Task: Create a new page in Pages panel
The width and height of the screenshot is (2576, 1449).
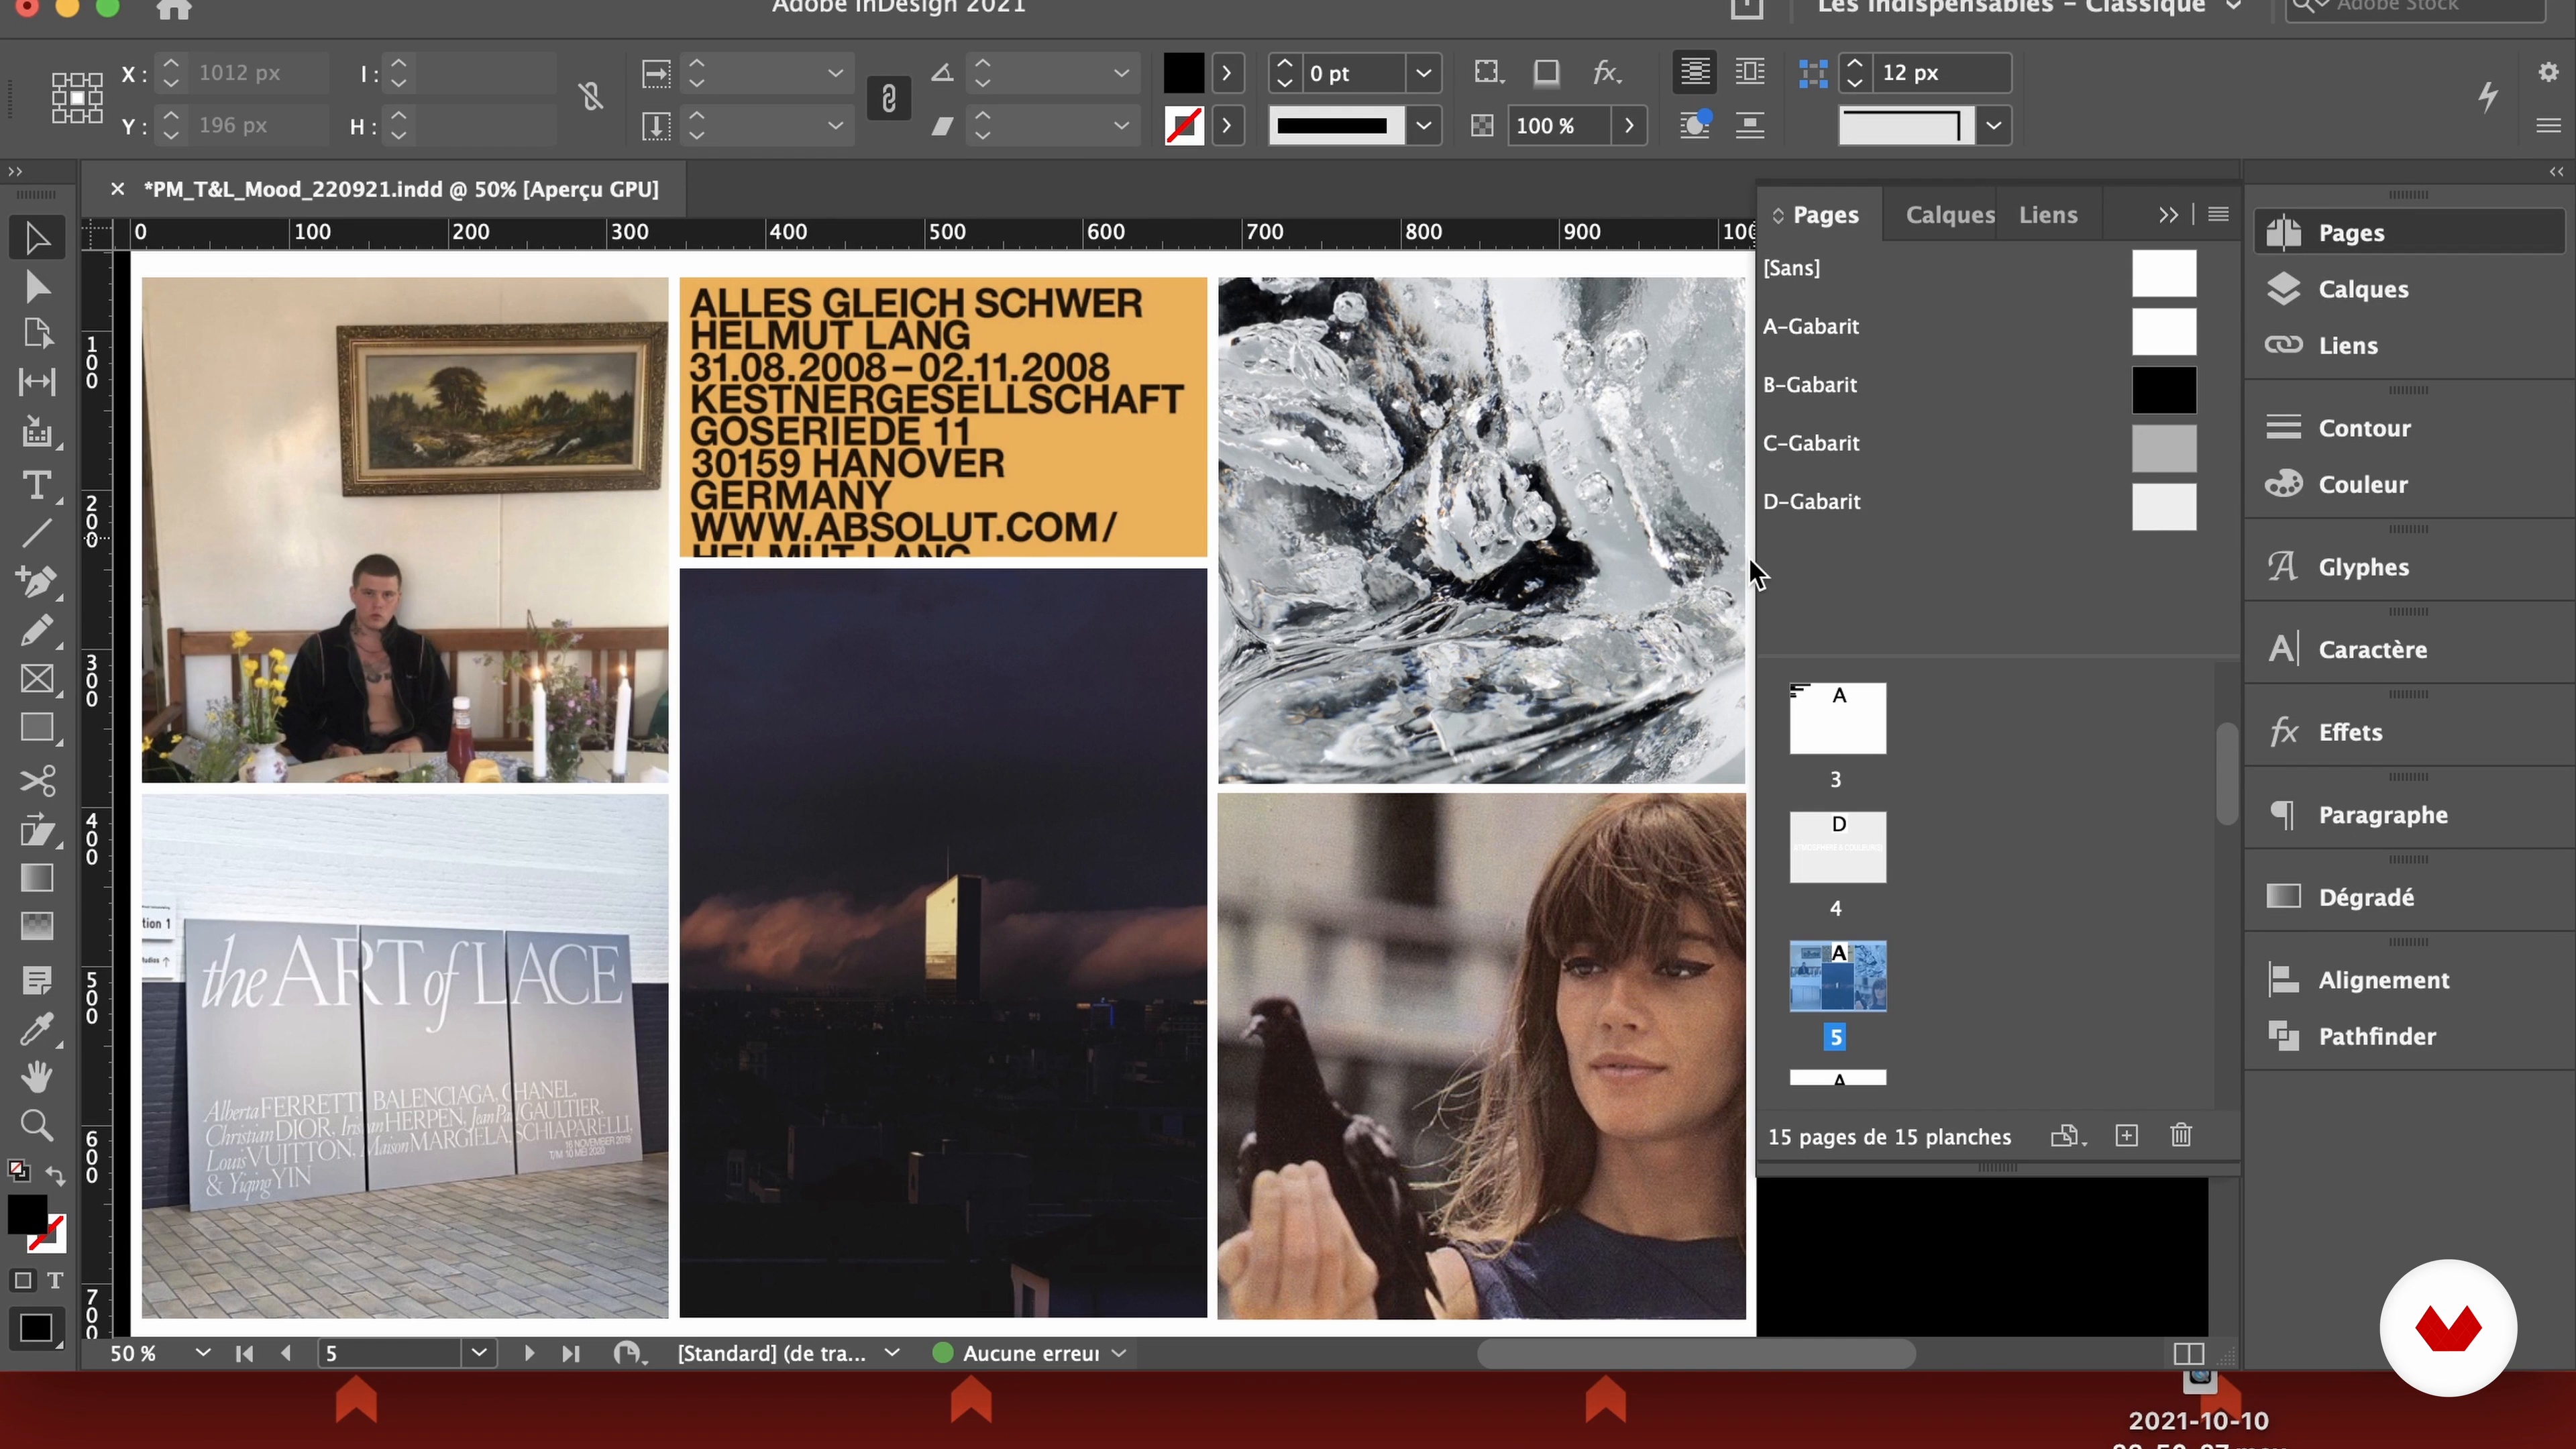Action: [x=2127, y=1136]
